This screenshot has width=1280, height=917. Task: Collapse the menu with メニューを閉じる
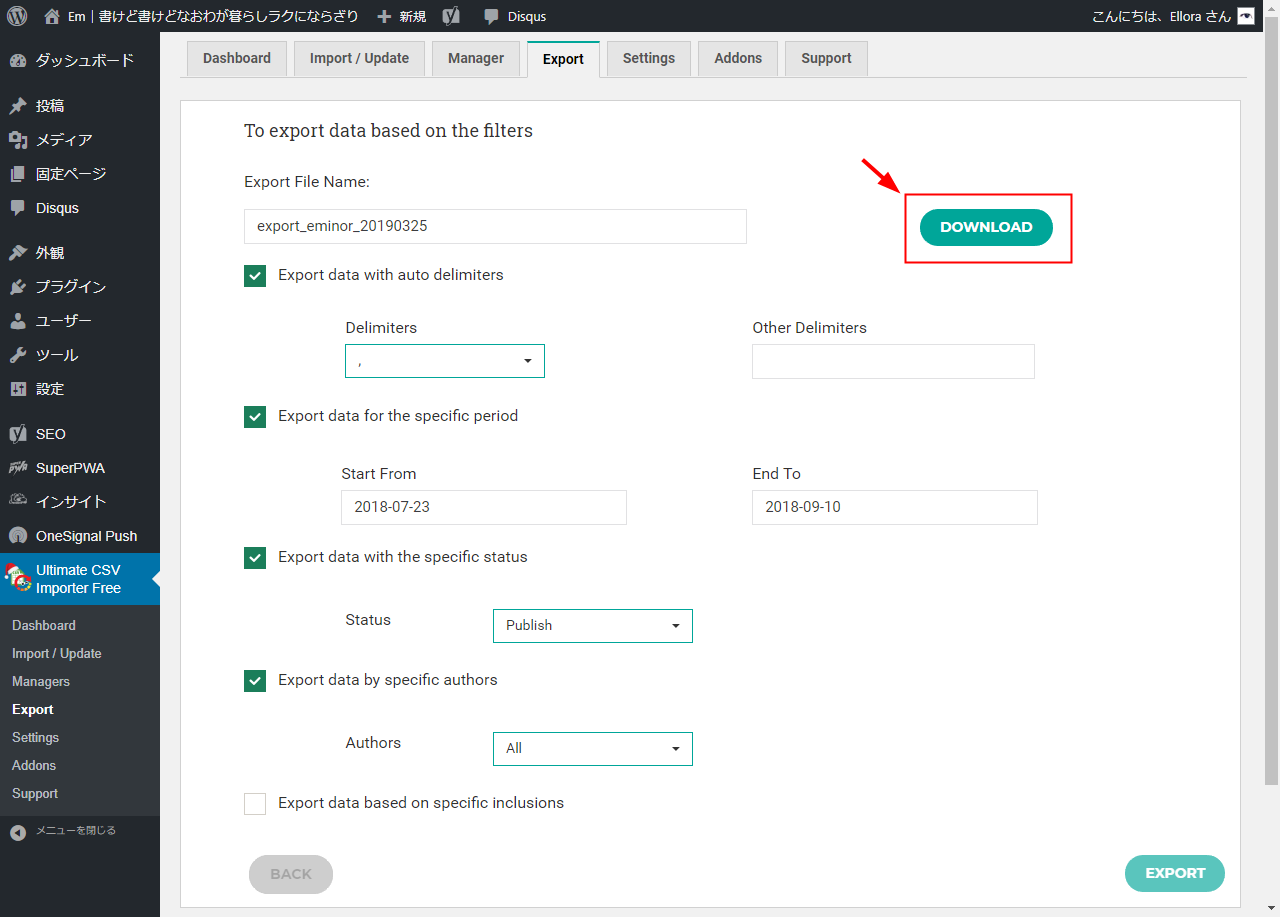coord(80,831)
